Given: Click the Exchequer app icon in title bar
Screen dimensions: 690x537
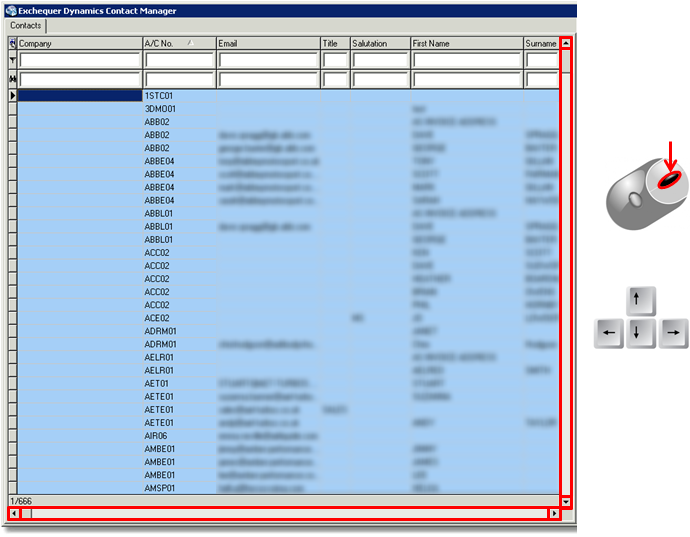Looking at the screenshot, I should tap(11, 11).
